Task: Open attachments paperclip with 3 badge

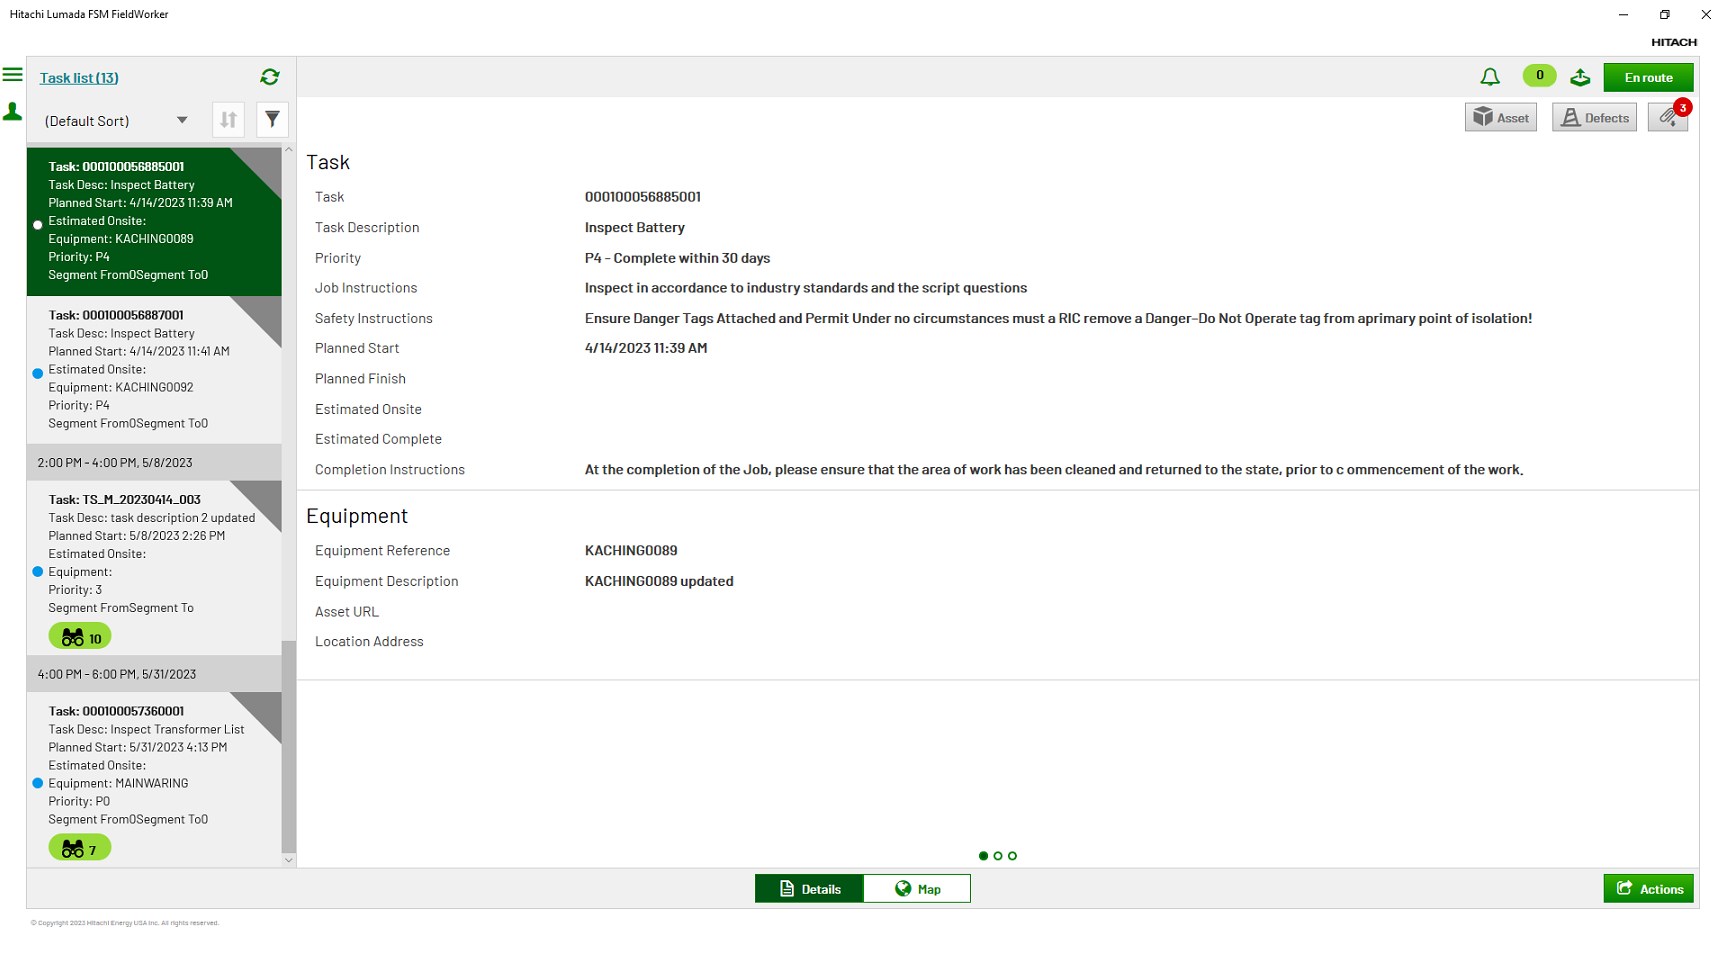Action: click(1668, 117)
